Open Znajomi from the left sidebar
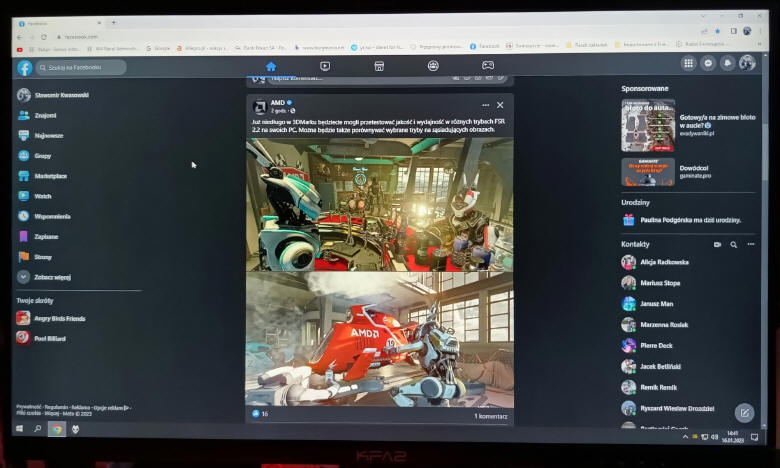This screenshot has width=780, height=468. (45, 115)
